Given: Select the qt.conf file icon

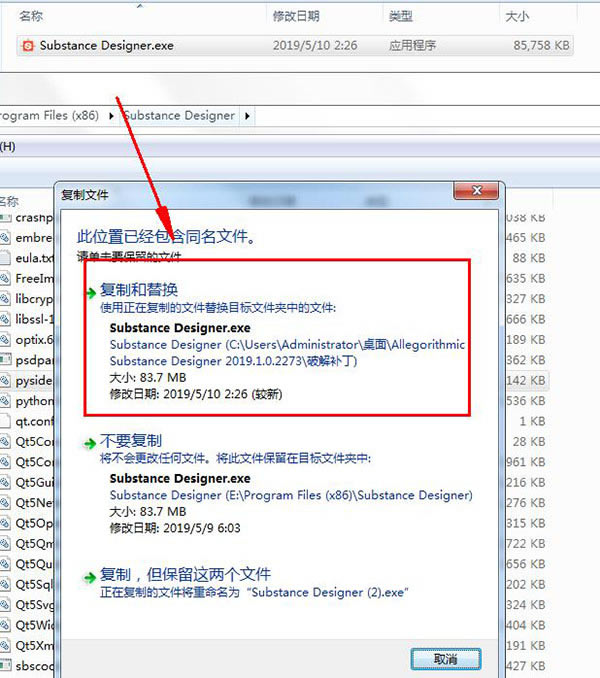Looking at the screenshot, I should tap(4, 421).
